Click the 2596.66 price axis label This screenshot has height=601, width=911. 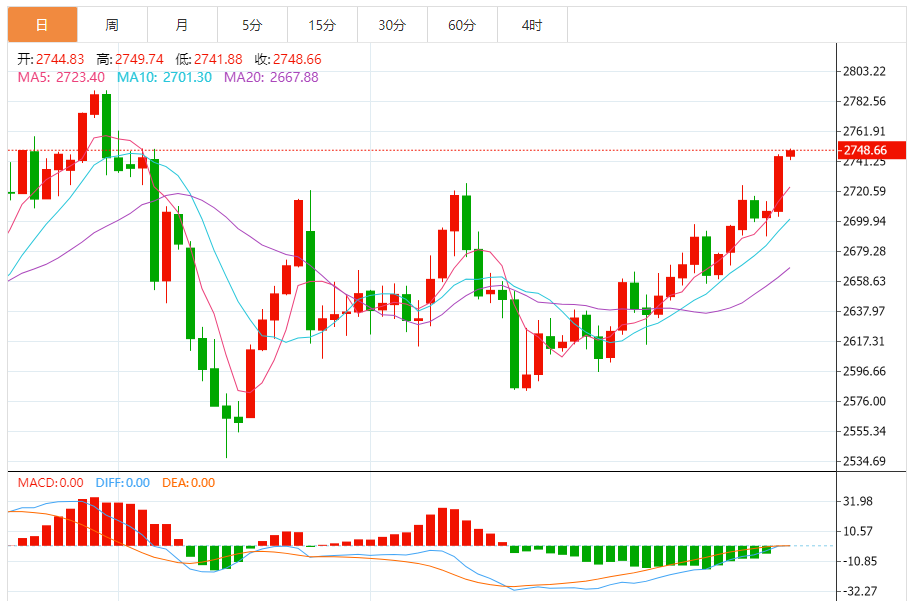click(x=865, y=371)
